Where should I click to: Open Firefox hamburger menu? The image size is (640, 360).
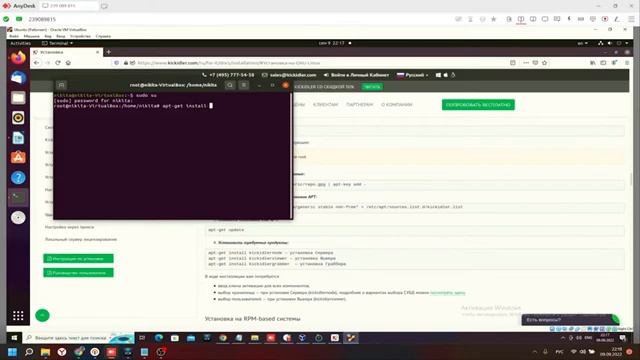627,63
